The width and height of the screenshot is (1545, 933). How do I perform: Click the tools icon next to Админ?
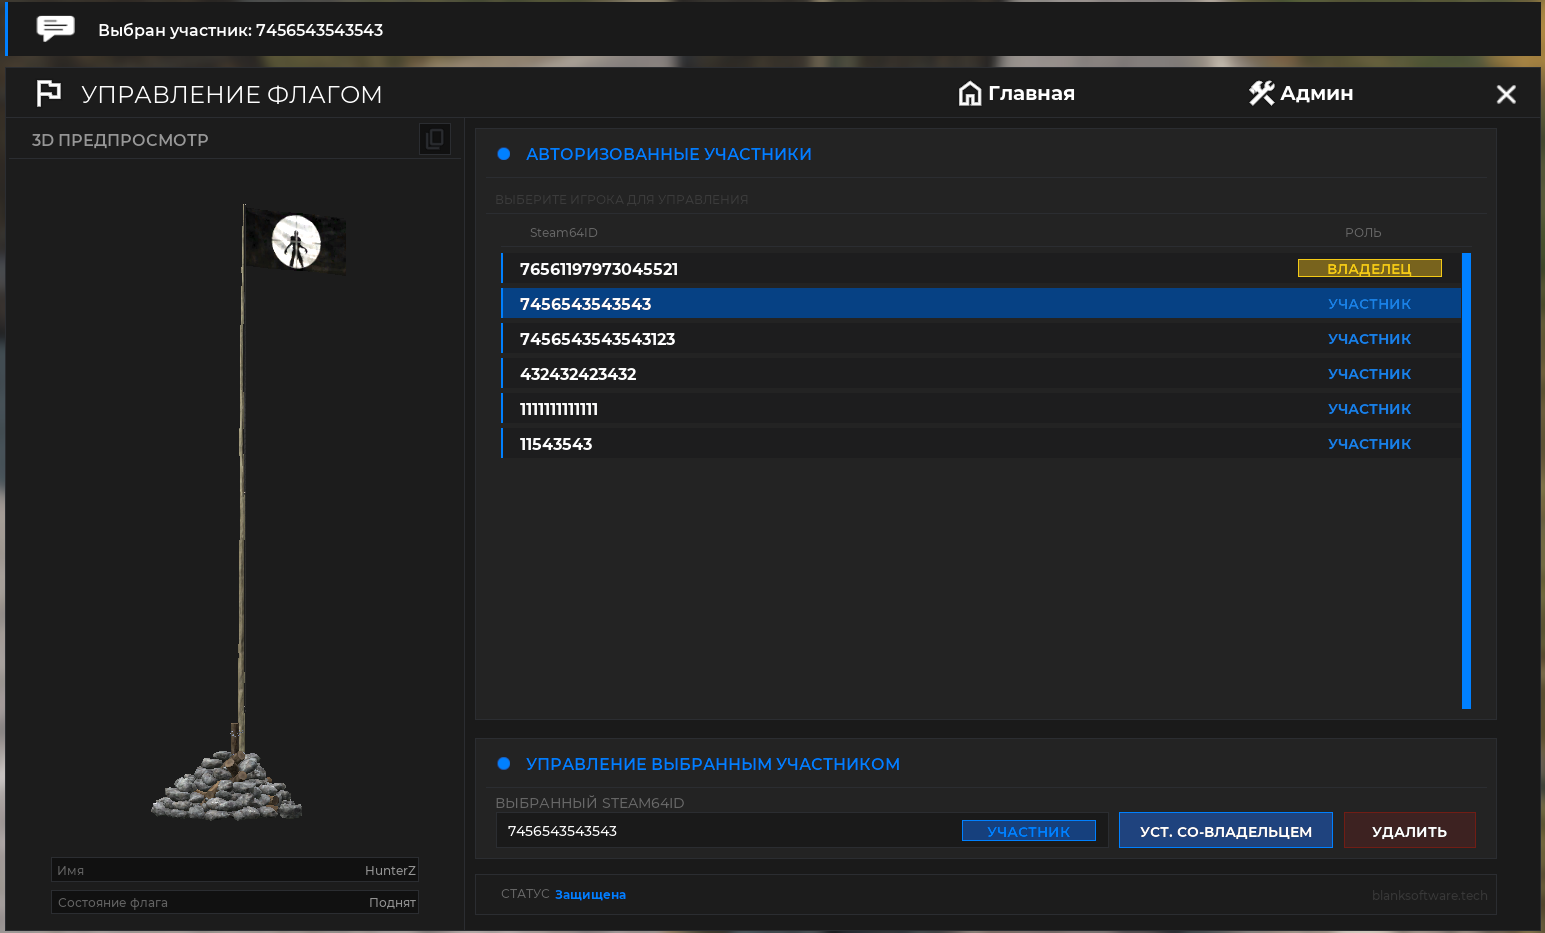click(1262, 93)
